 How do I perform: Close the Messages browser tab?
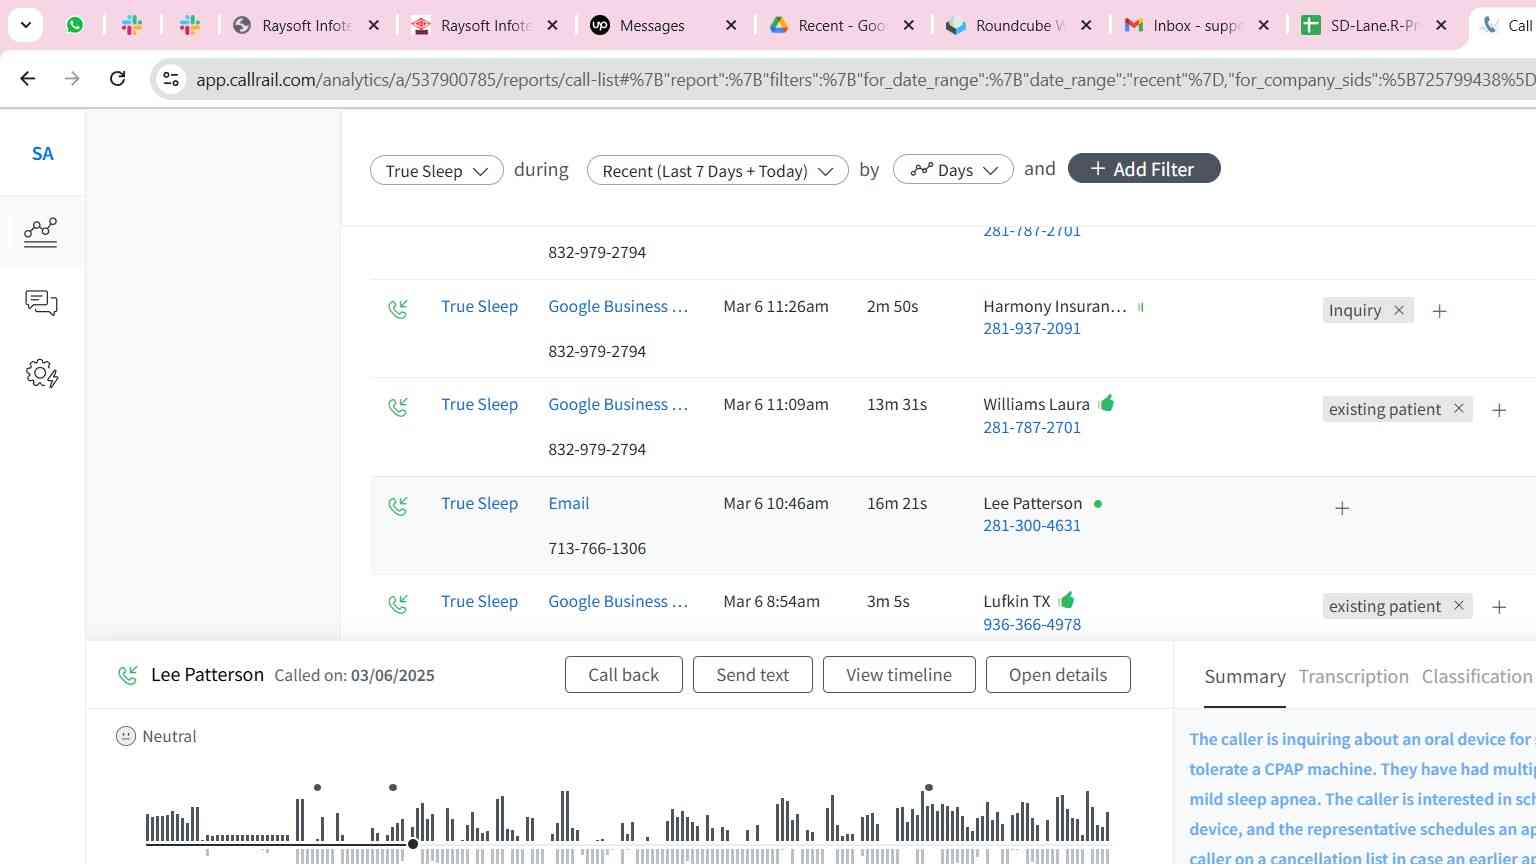pyautogui.click(x=731, y=25)
